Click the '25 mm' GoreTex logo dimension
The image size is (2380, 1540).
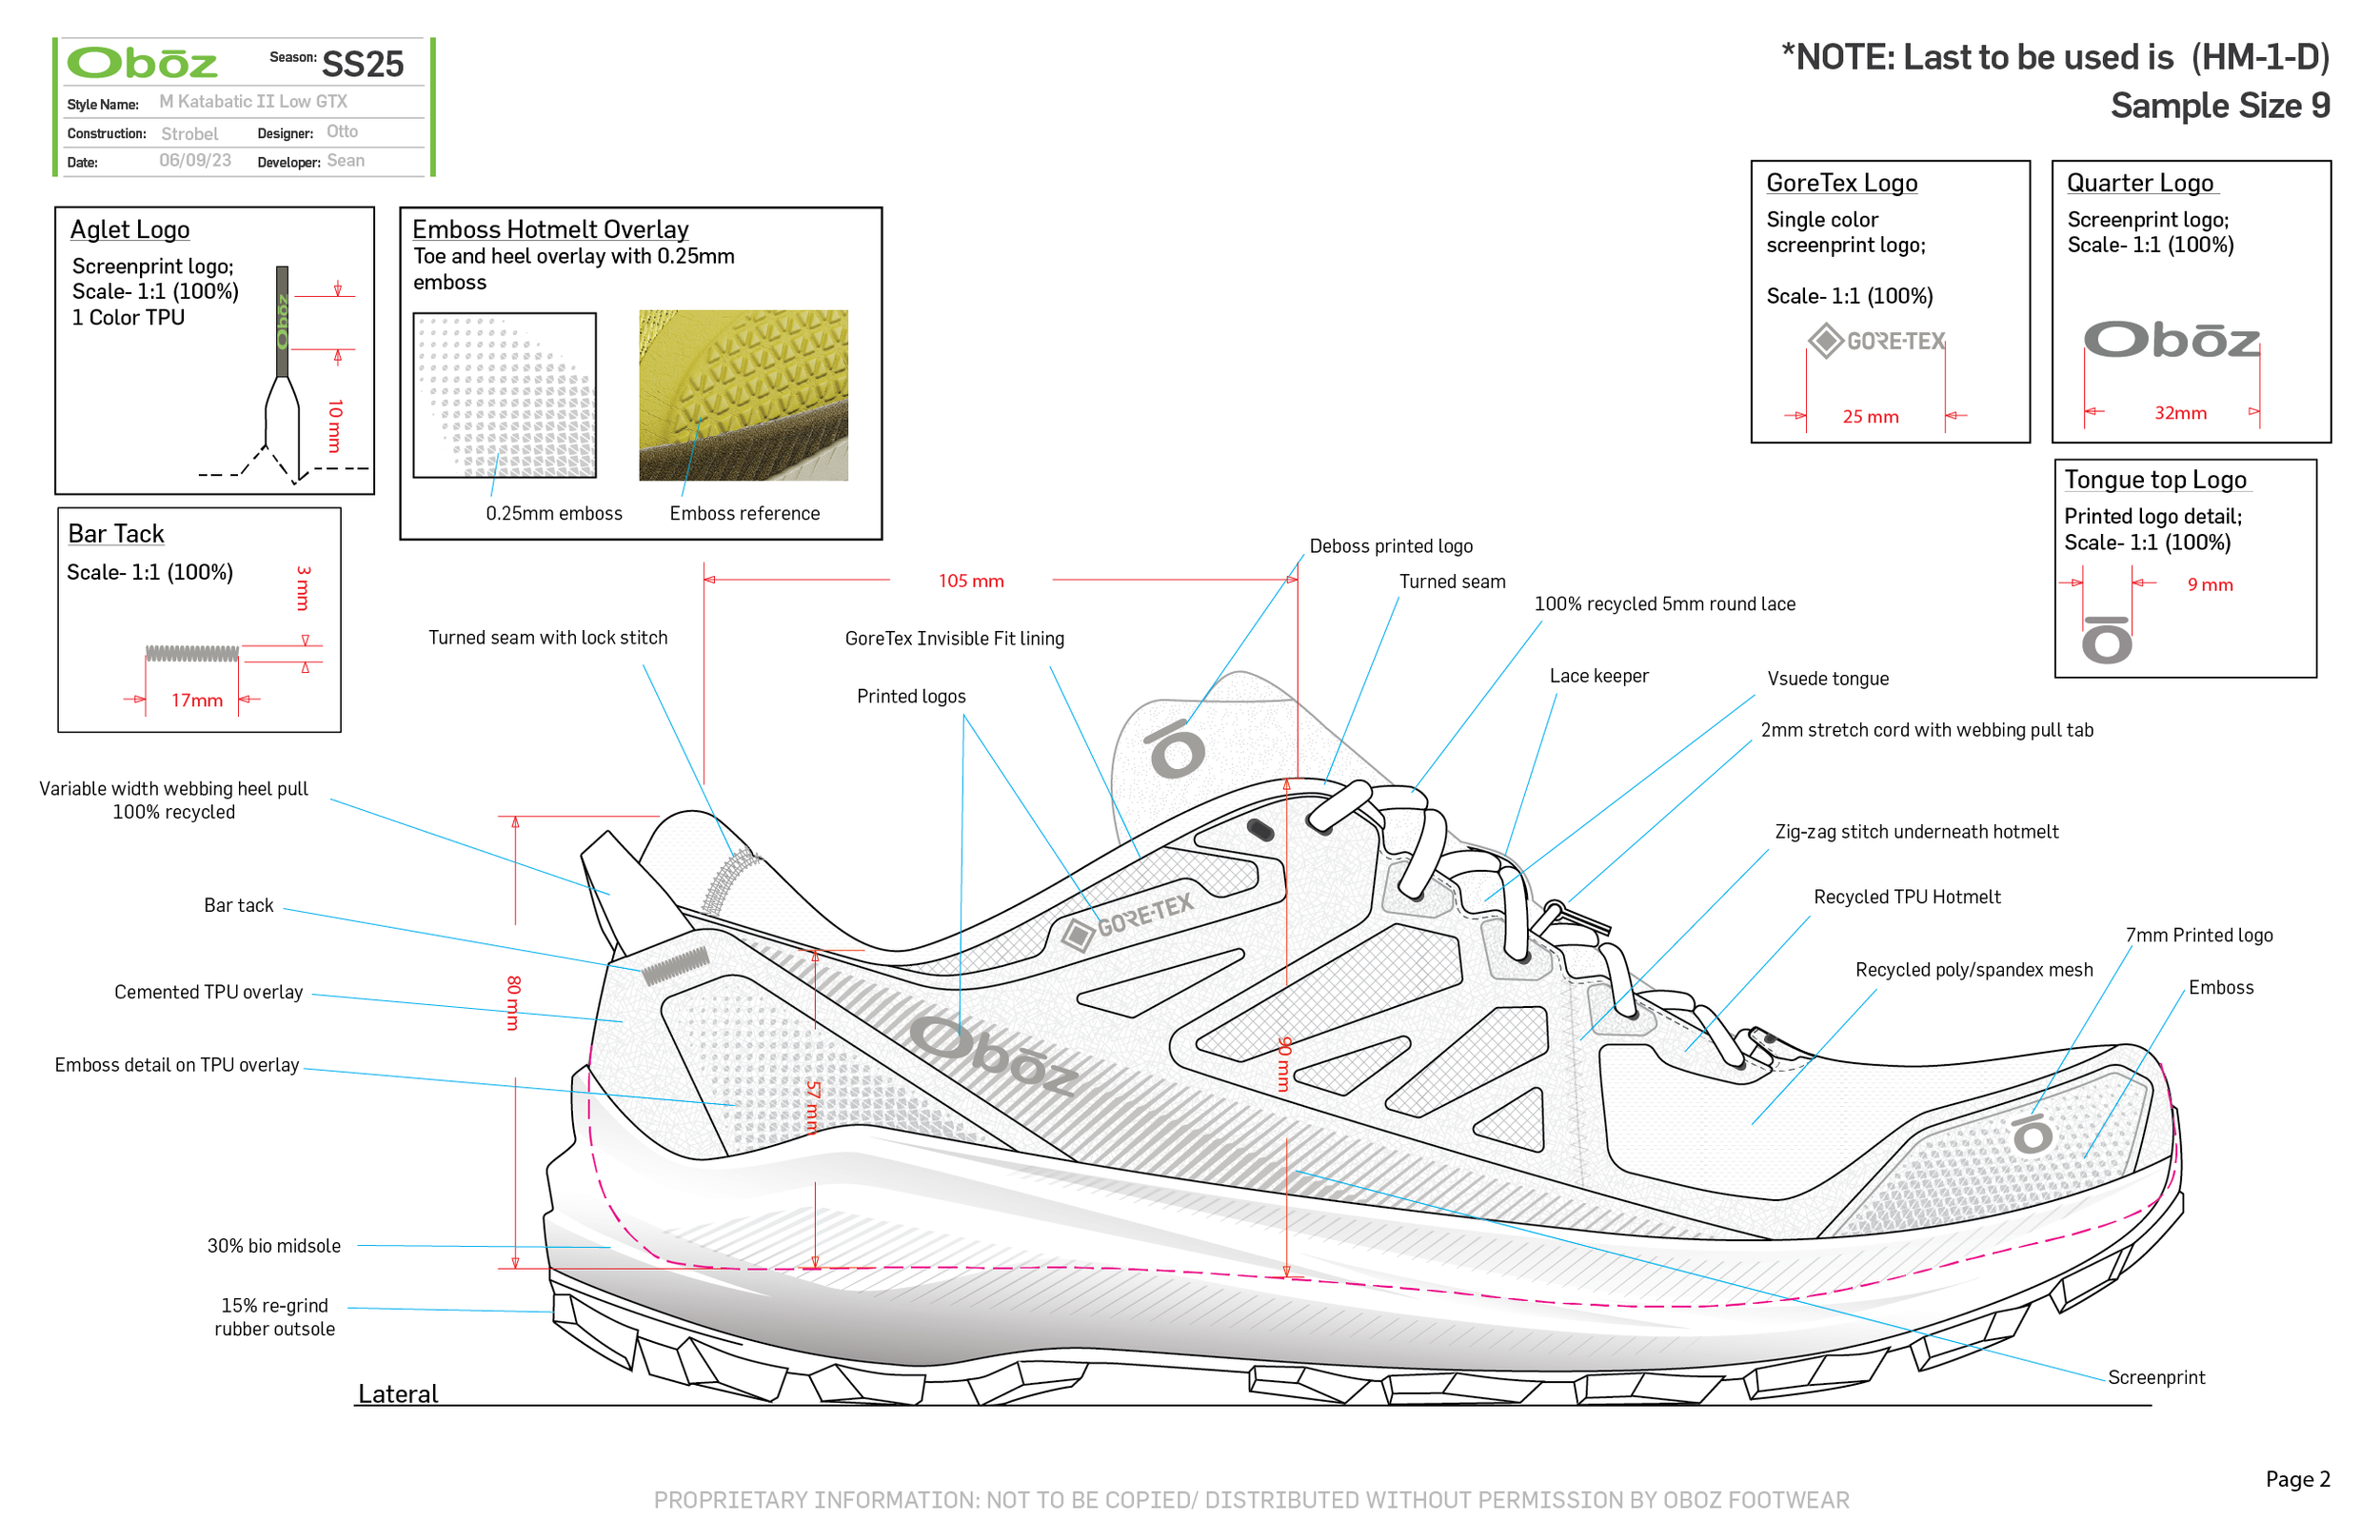[1870, 416]
